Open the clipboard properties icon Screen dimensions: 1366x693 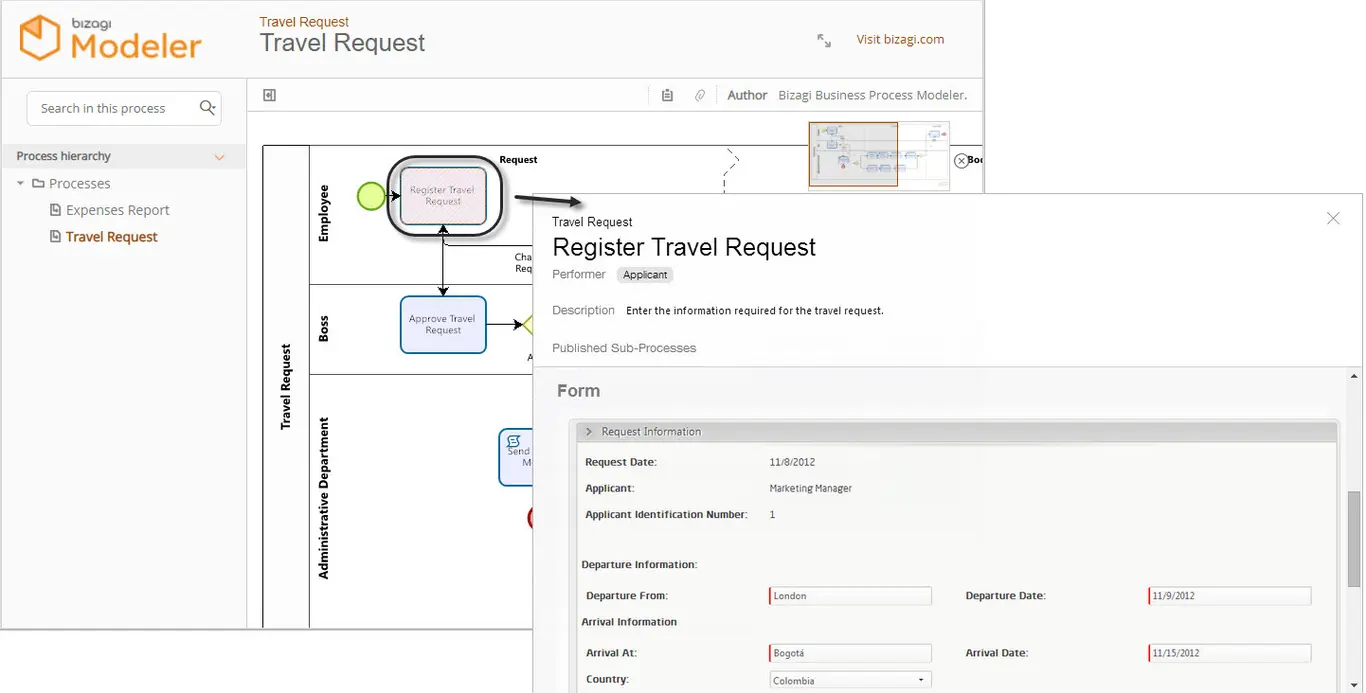[667, 95]
